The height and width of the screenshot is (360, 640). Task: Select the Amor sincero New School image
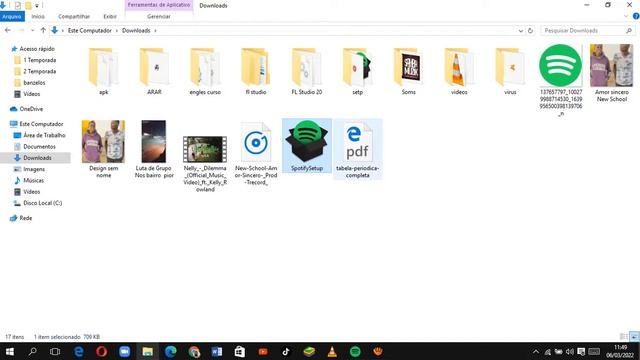(x=611, y=73)
